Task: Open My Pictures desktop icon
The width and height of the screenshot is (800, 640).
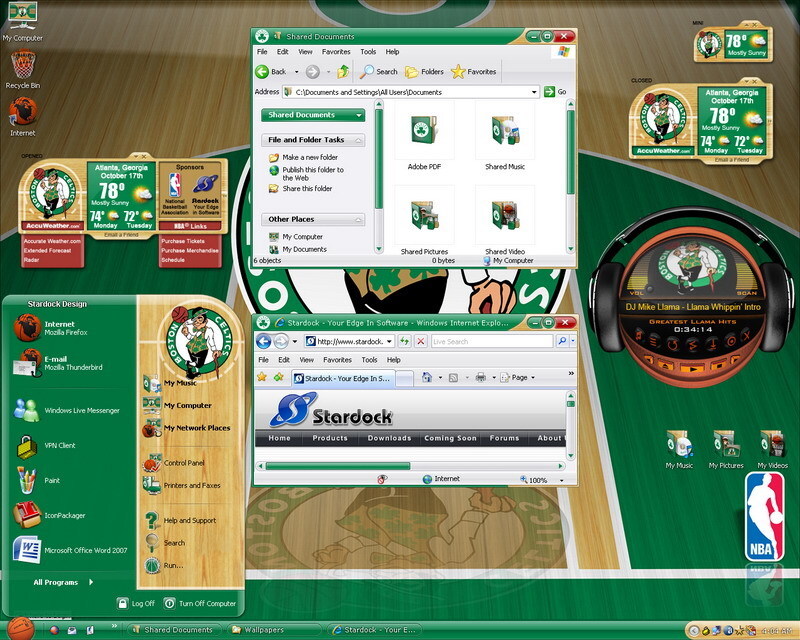Action: 726,447
